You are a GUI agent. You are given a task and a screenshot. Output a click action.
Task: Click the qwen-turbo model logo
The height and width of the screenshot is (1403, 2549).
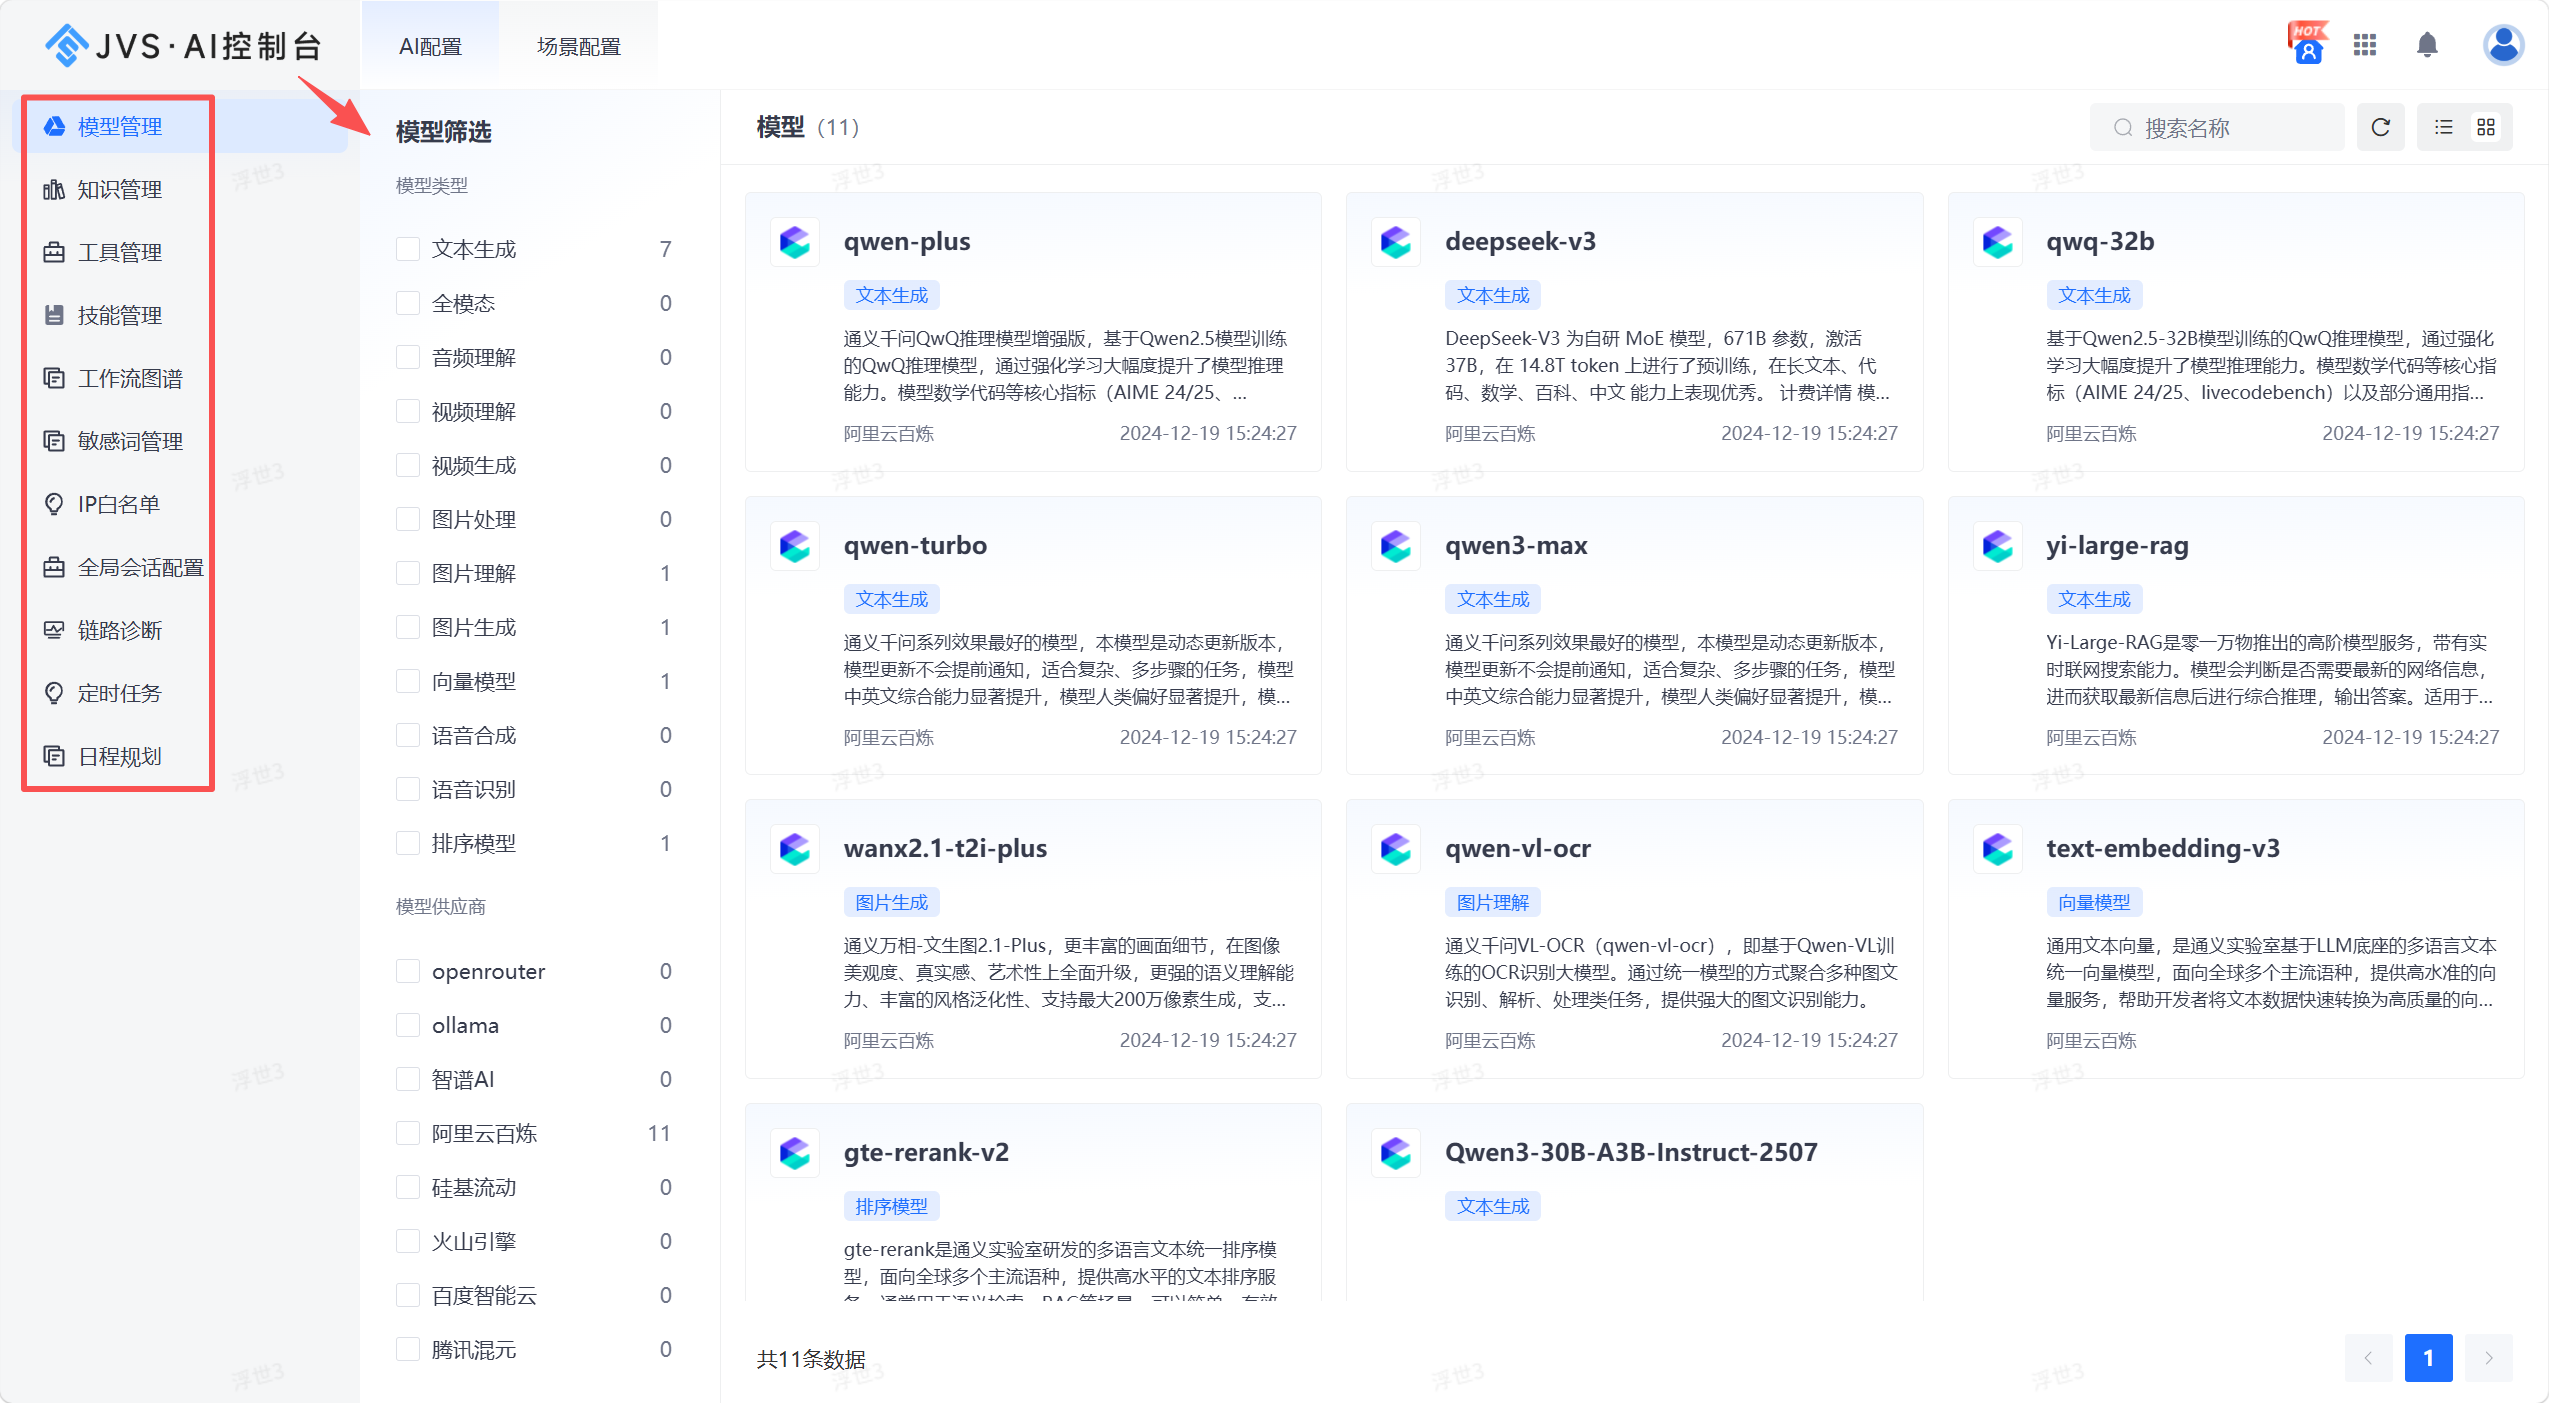click(795, 546)
